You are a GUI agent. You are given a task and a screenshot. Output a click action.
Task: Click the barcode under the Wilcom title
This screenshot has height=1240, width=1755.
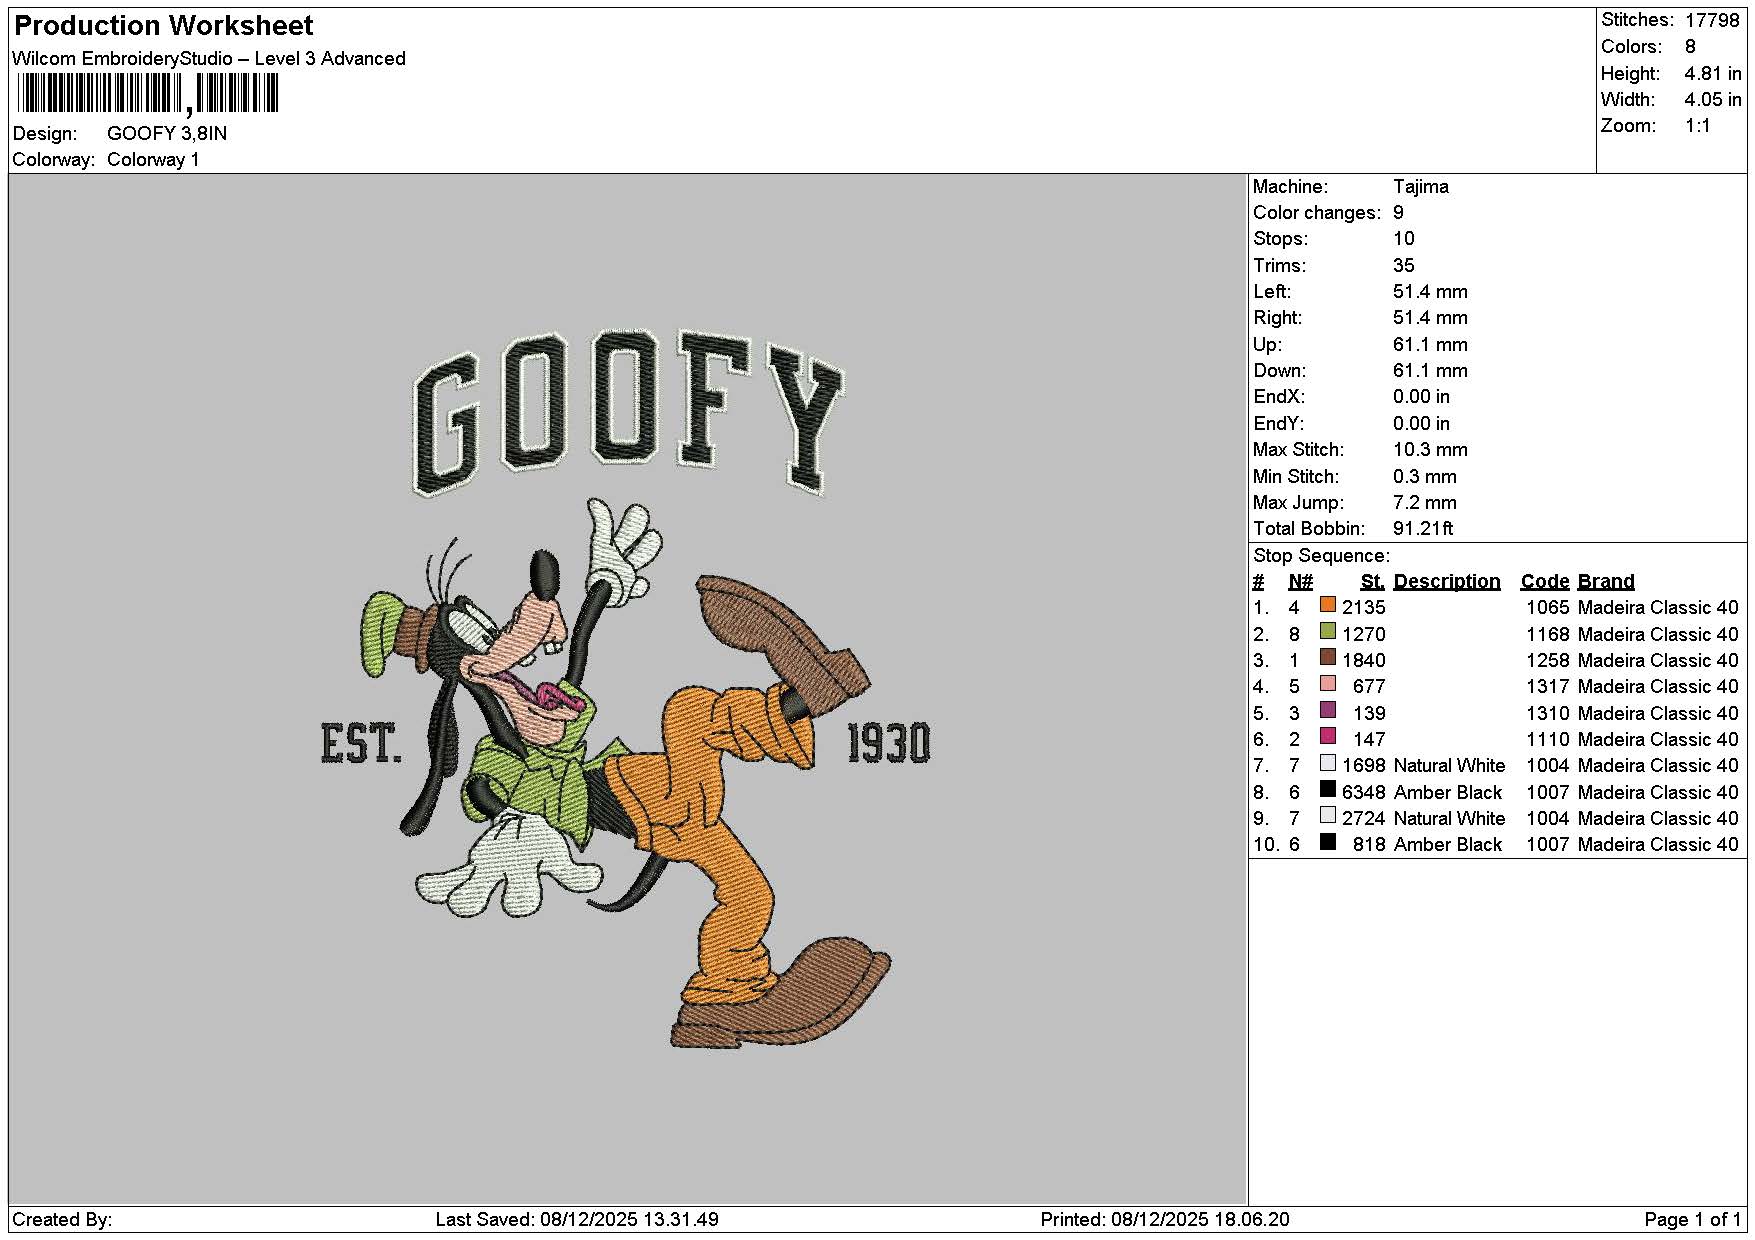(x=147, y=95)
